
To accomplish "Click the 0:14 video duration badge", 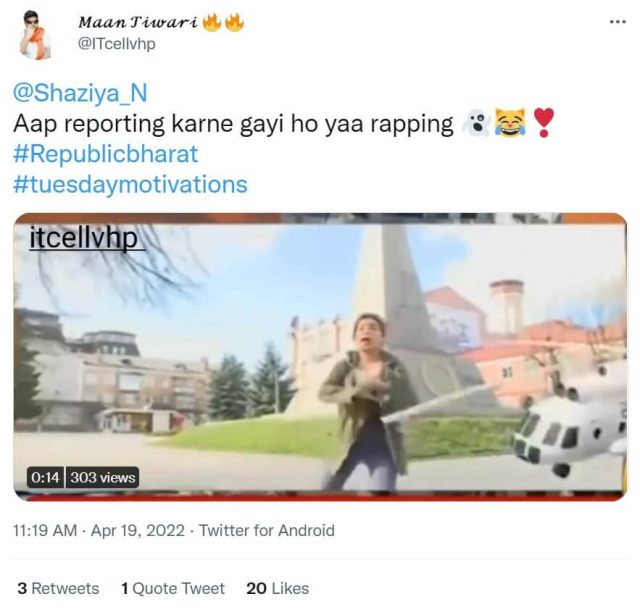I will point(45,477).
